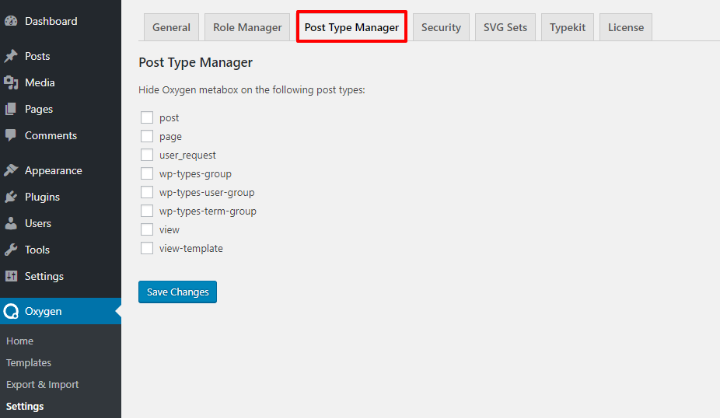Click the Tools wrench icon
Viewport: 720px width, 418px height.
(x=11, y=250)
